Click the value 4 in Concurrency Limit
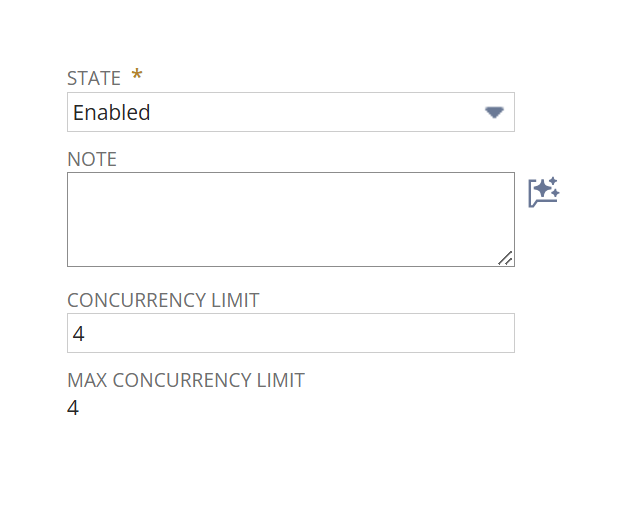The width and height of the screenshot is (640, 510). [79, 334]
